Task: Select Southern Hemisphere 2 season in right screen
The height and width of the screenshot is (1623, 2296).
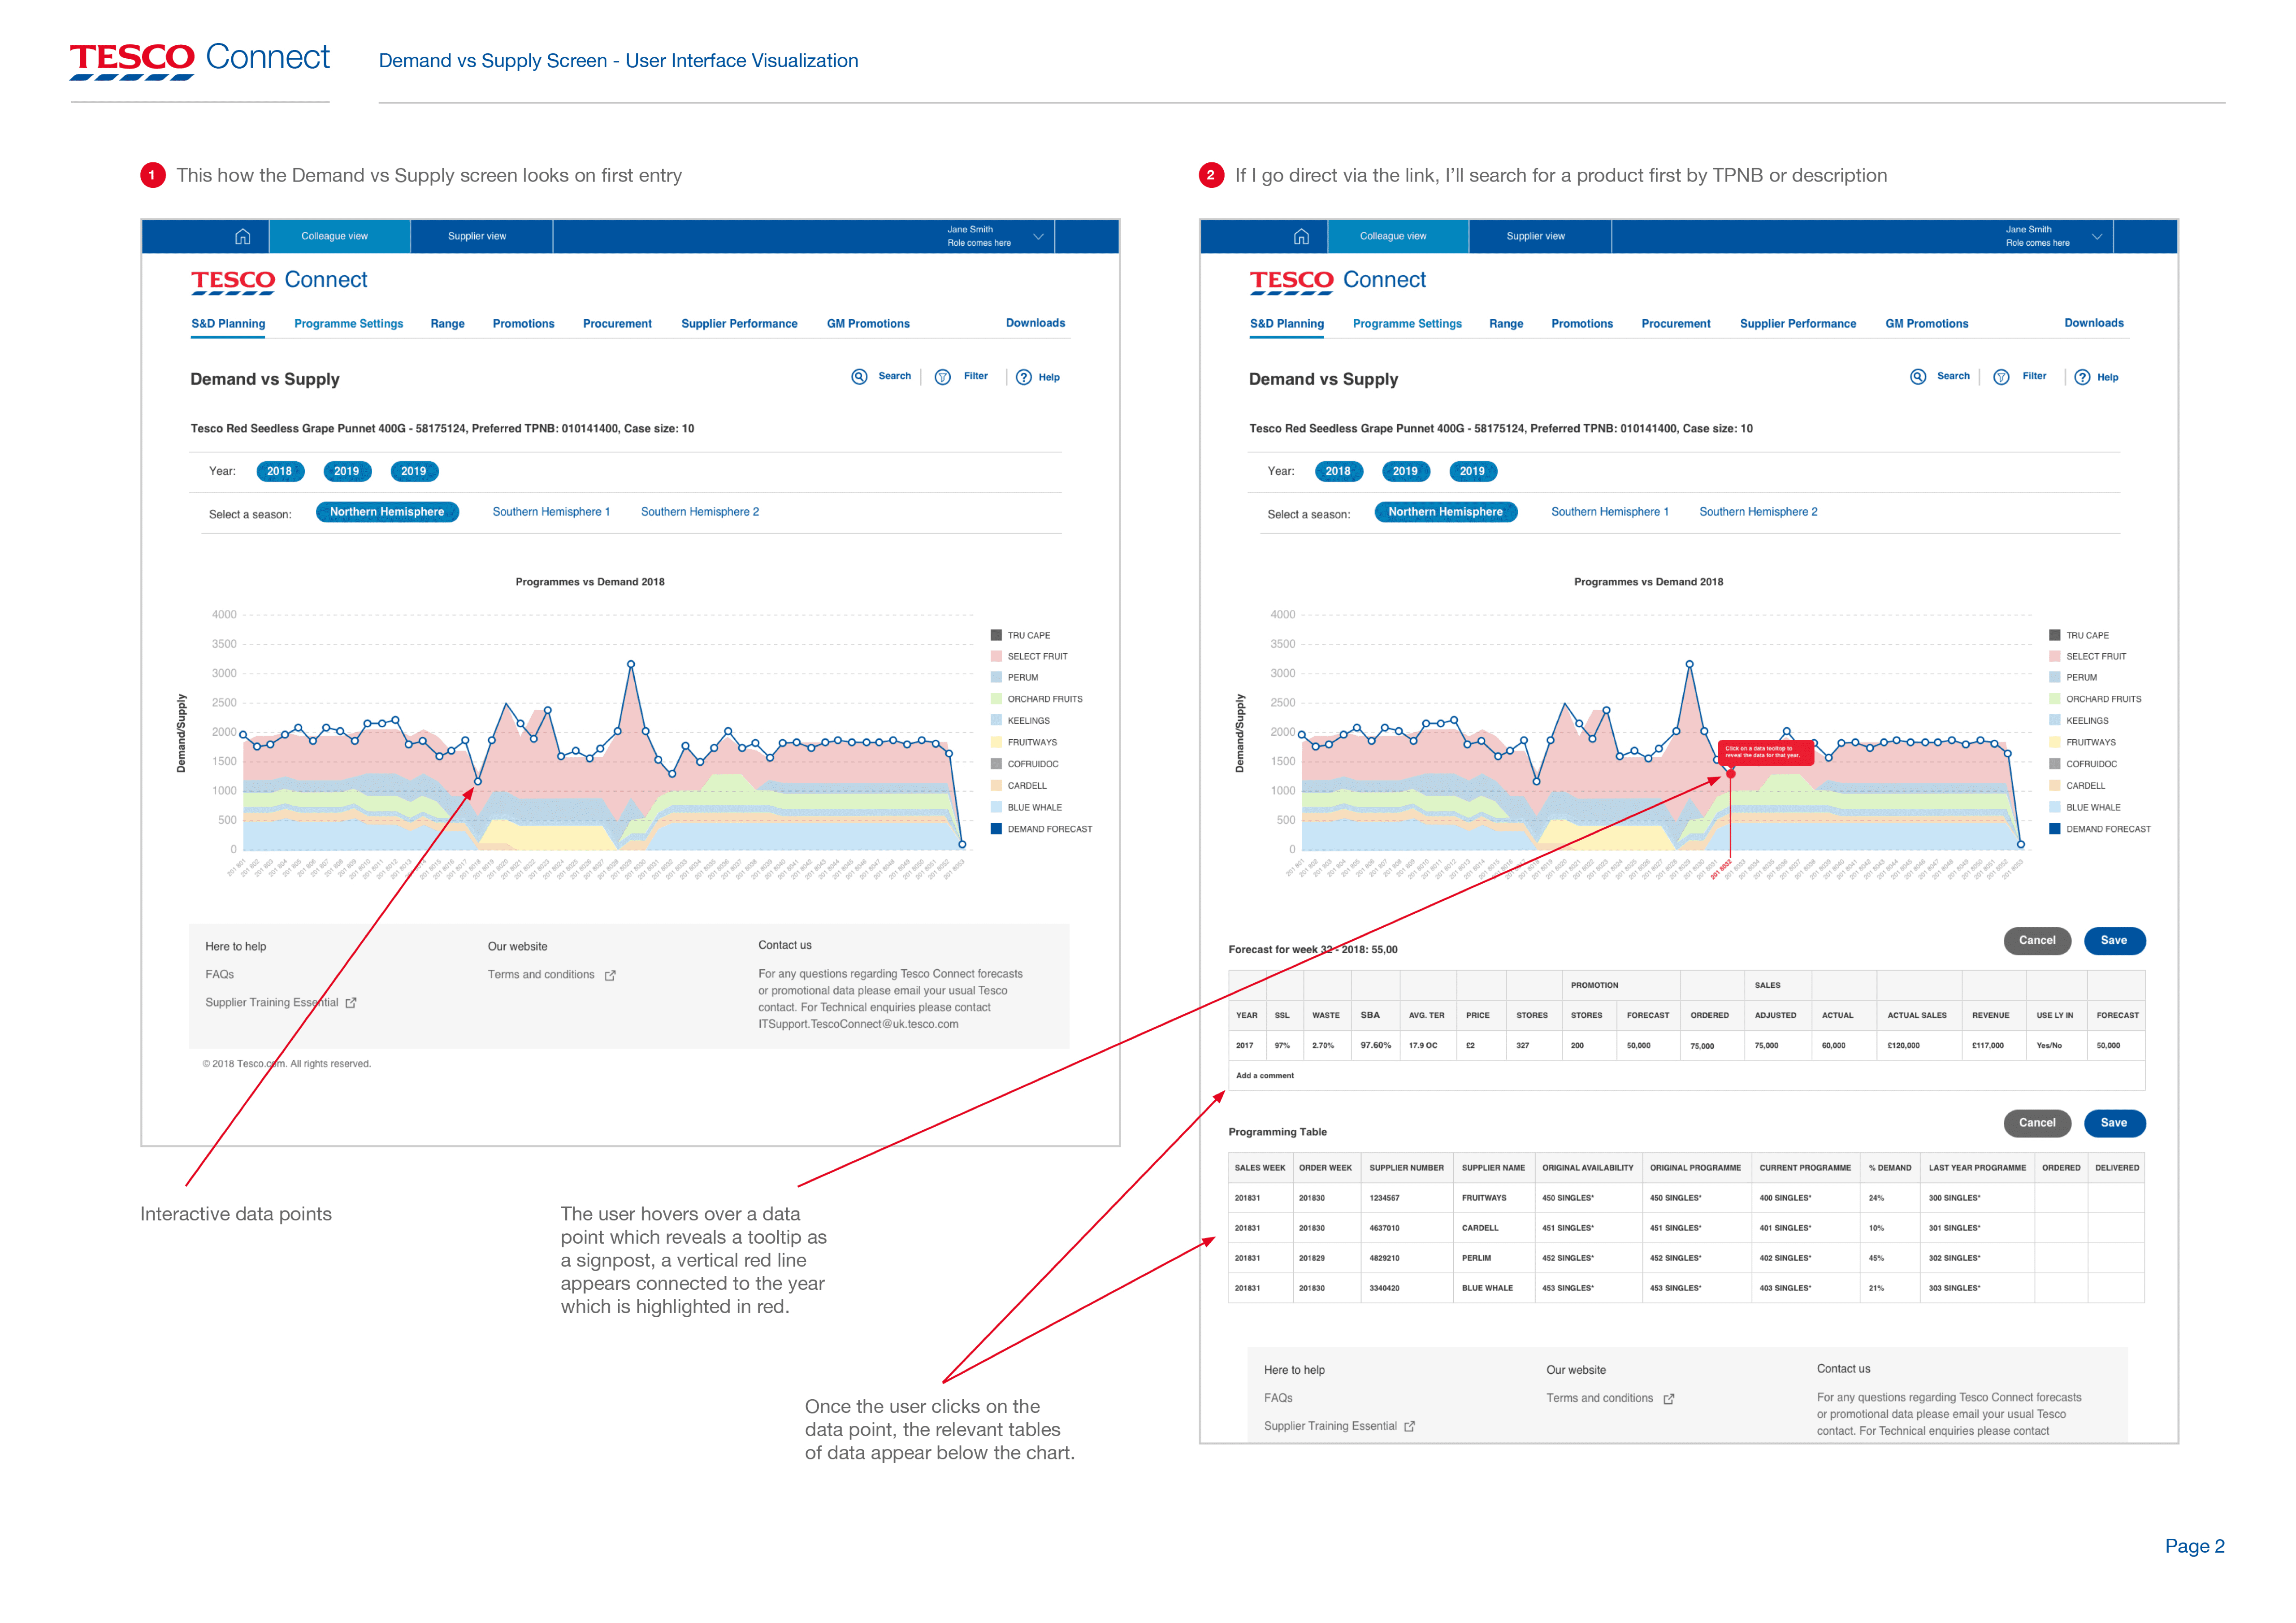Action: point(1758,512)
